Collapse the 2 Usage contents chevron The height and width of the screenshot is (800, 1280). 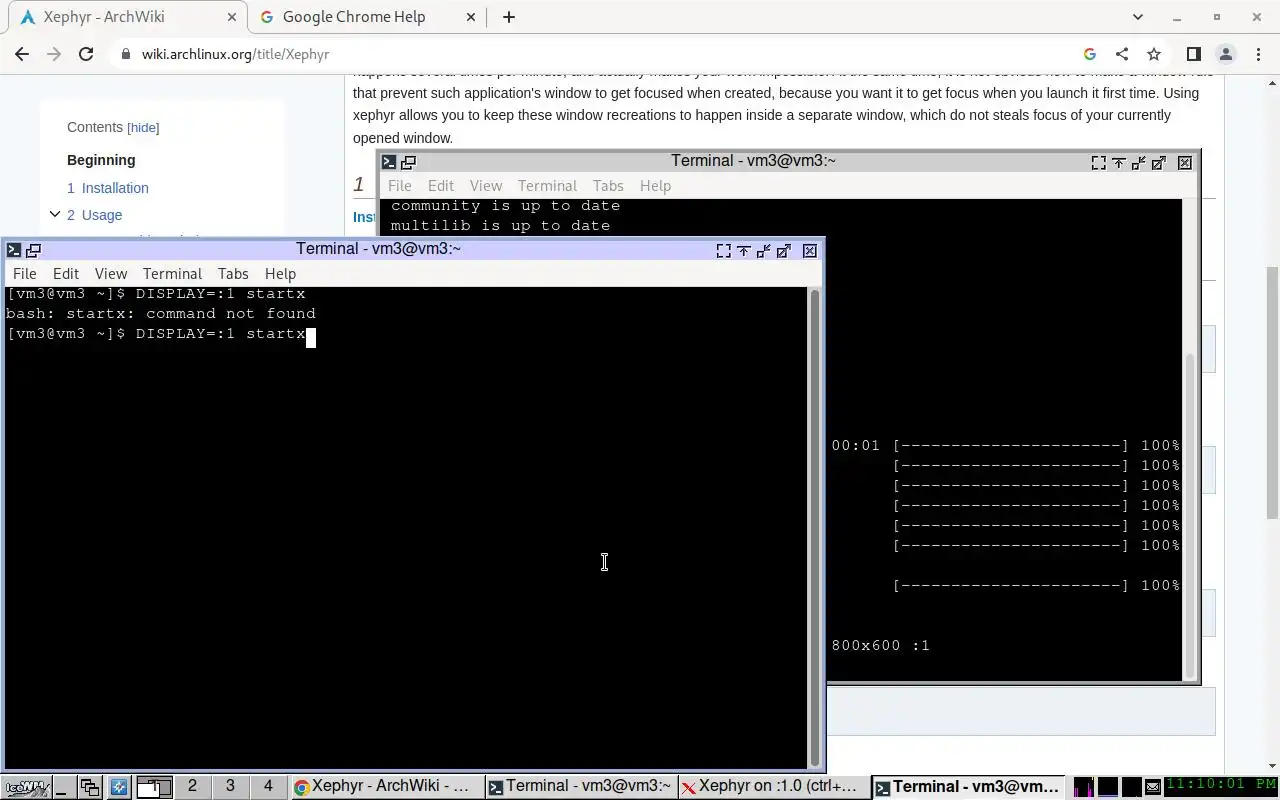[x=55, y=214]
